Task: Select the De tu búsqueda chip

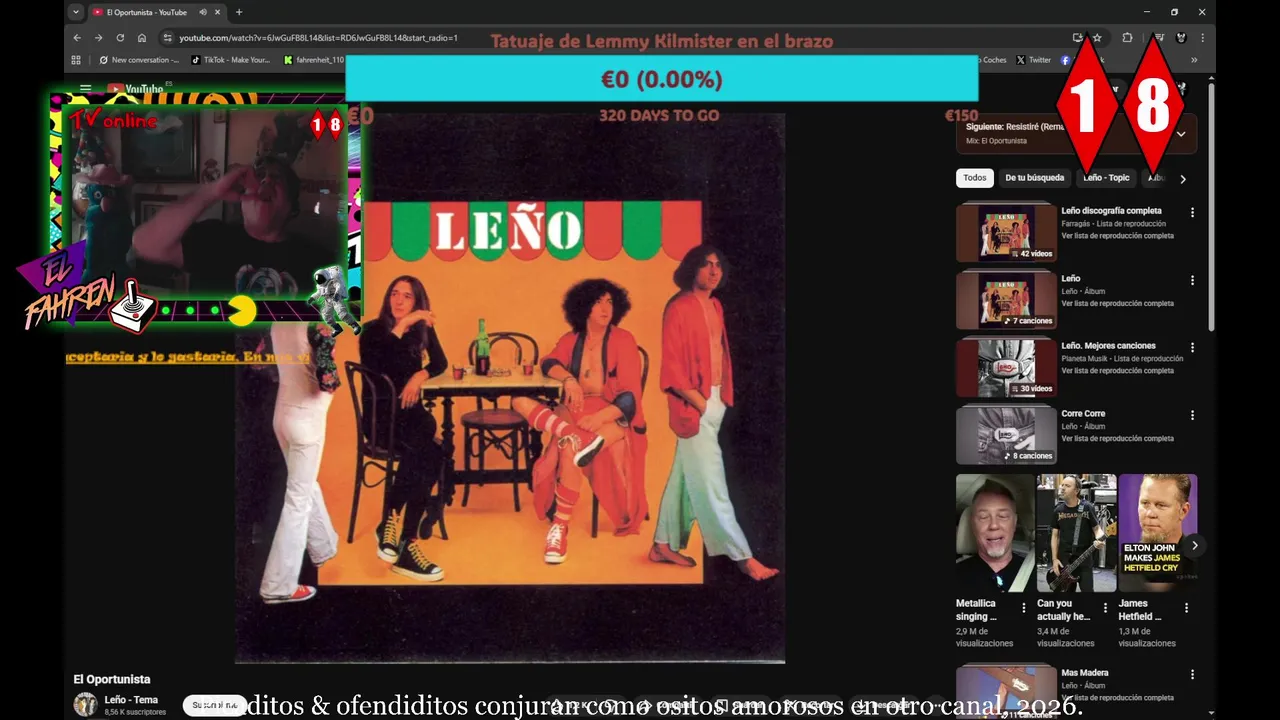Action: 1034,178
